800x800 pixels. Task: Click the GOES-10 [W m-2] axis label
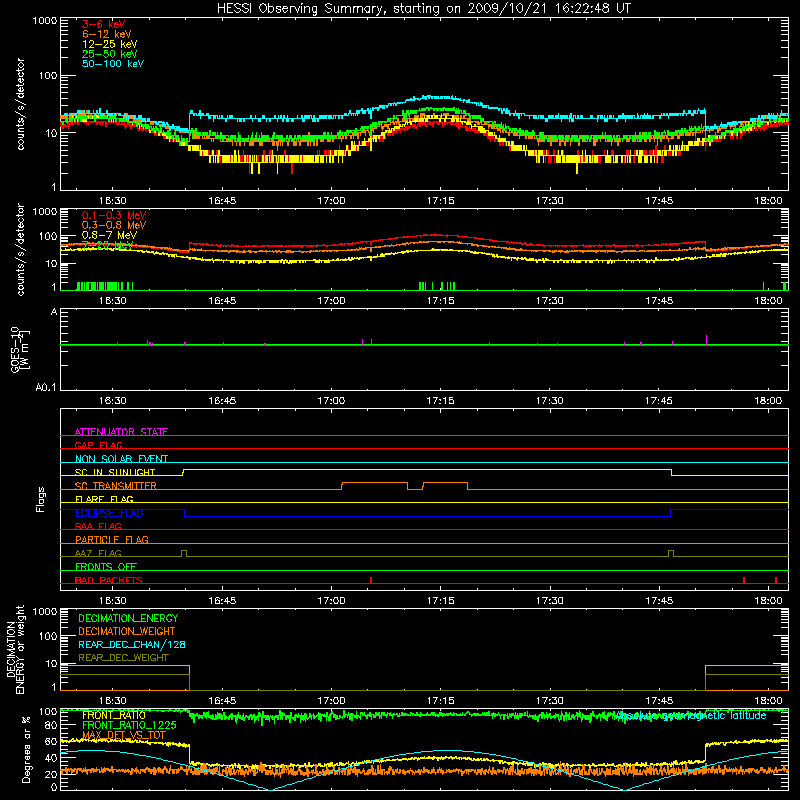(20, 349)
